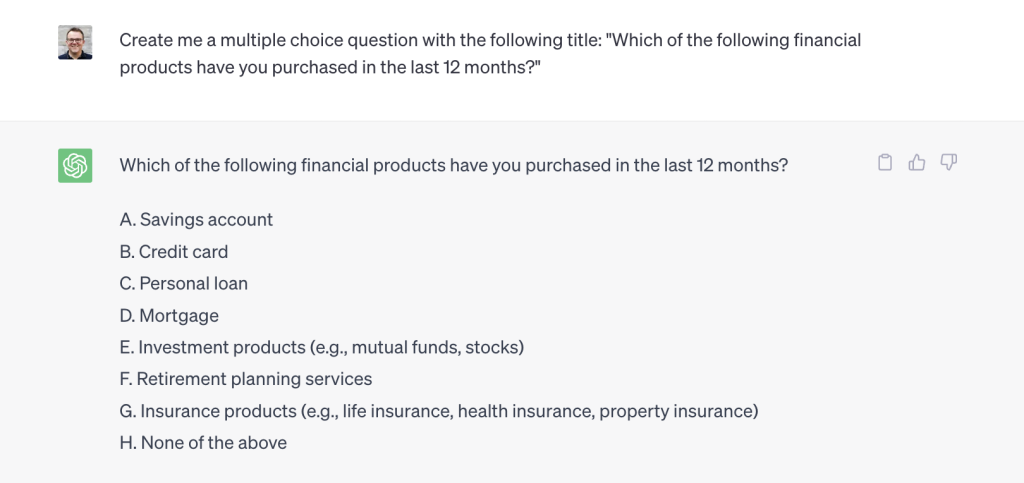1024x483 pixels.
Task: Click the user prompt message text
Action: pos(490,54)
